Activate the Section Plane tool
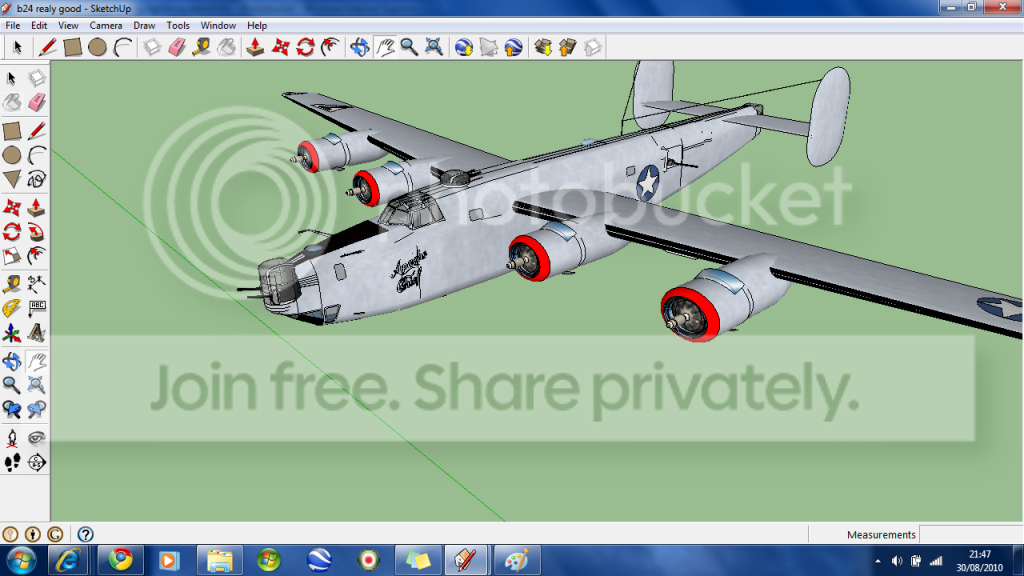 click(x=37, y=462)
